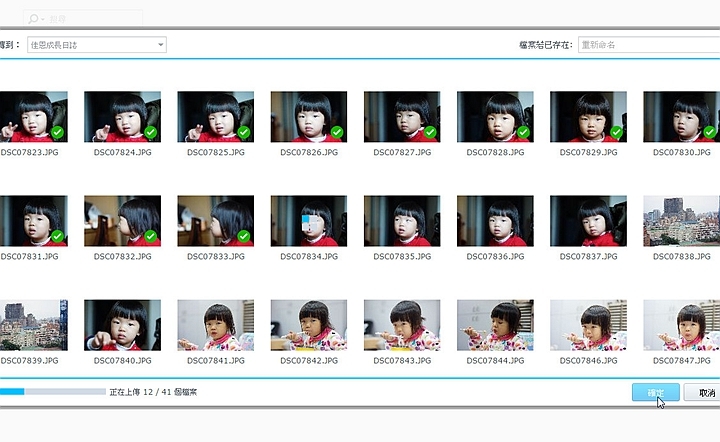This screenshot has width=720, height=442.
Task: Click green checkmark on DSC07828.JPG
Action: (x=523, y=132)
